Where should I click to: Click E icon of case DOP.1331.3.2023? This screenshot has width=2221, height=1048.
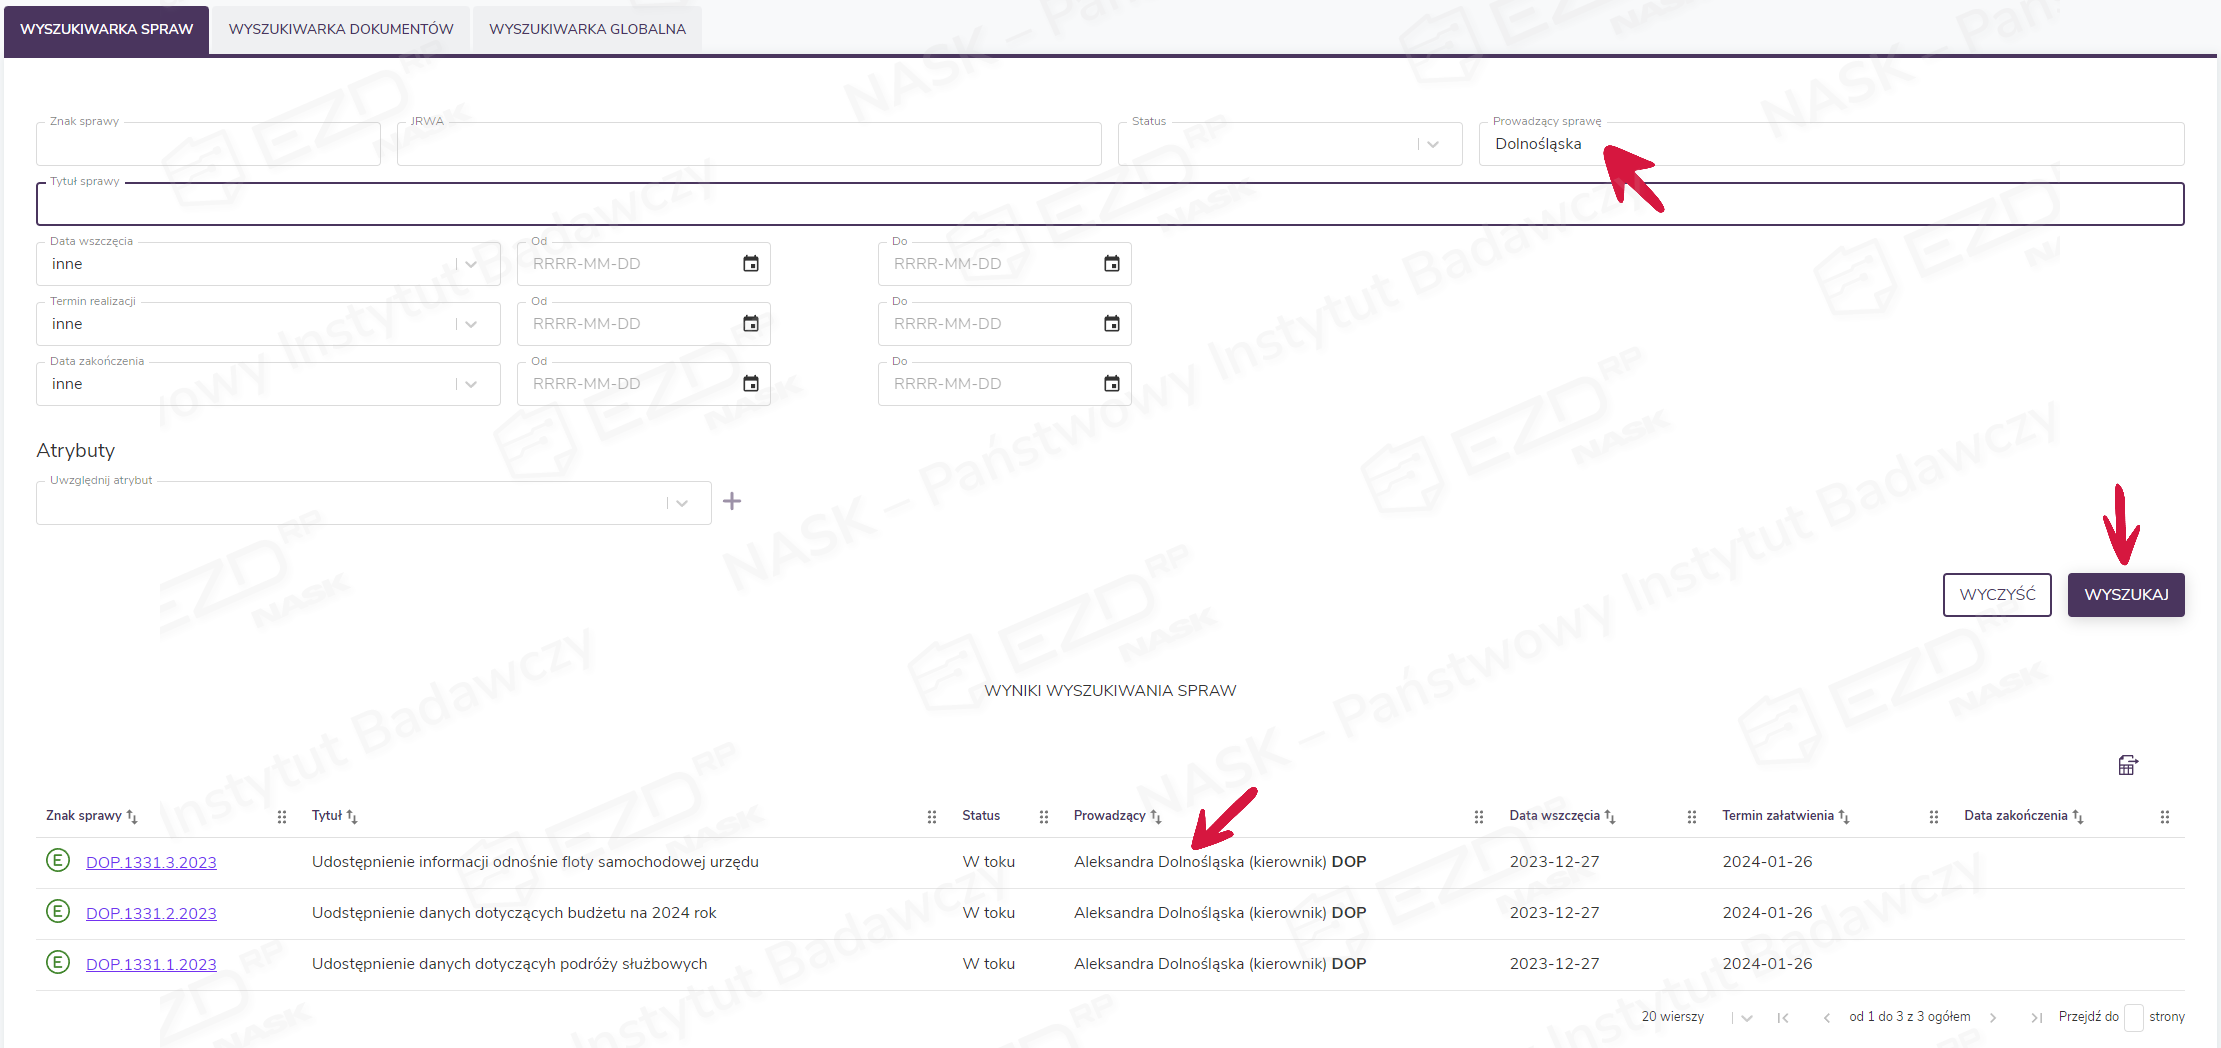click(x=58, y=860)
